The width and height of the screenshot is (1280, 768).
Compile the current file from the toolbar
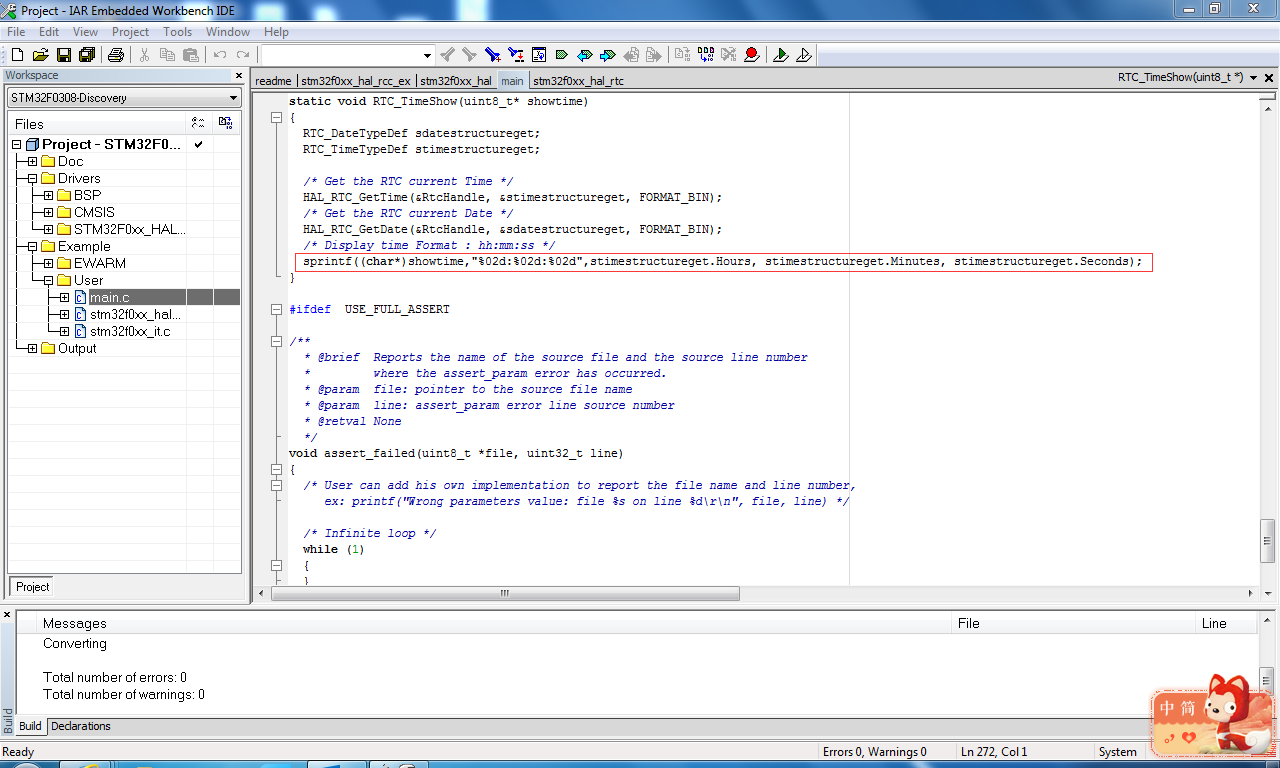[683, 55]
